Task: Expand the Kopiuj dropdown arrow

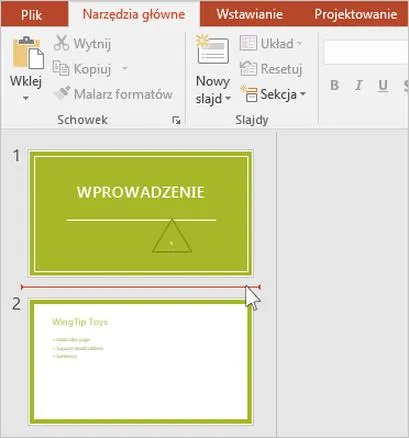Action: (x=125, y=68)
